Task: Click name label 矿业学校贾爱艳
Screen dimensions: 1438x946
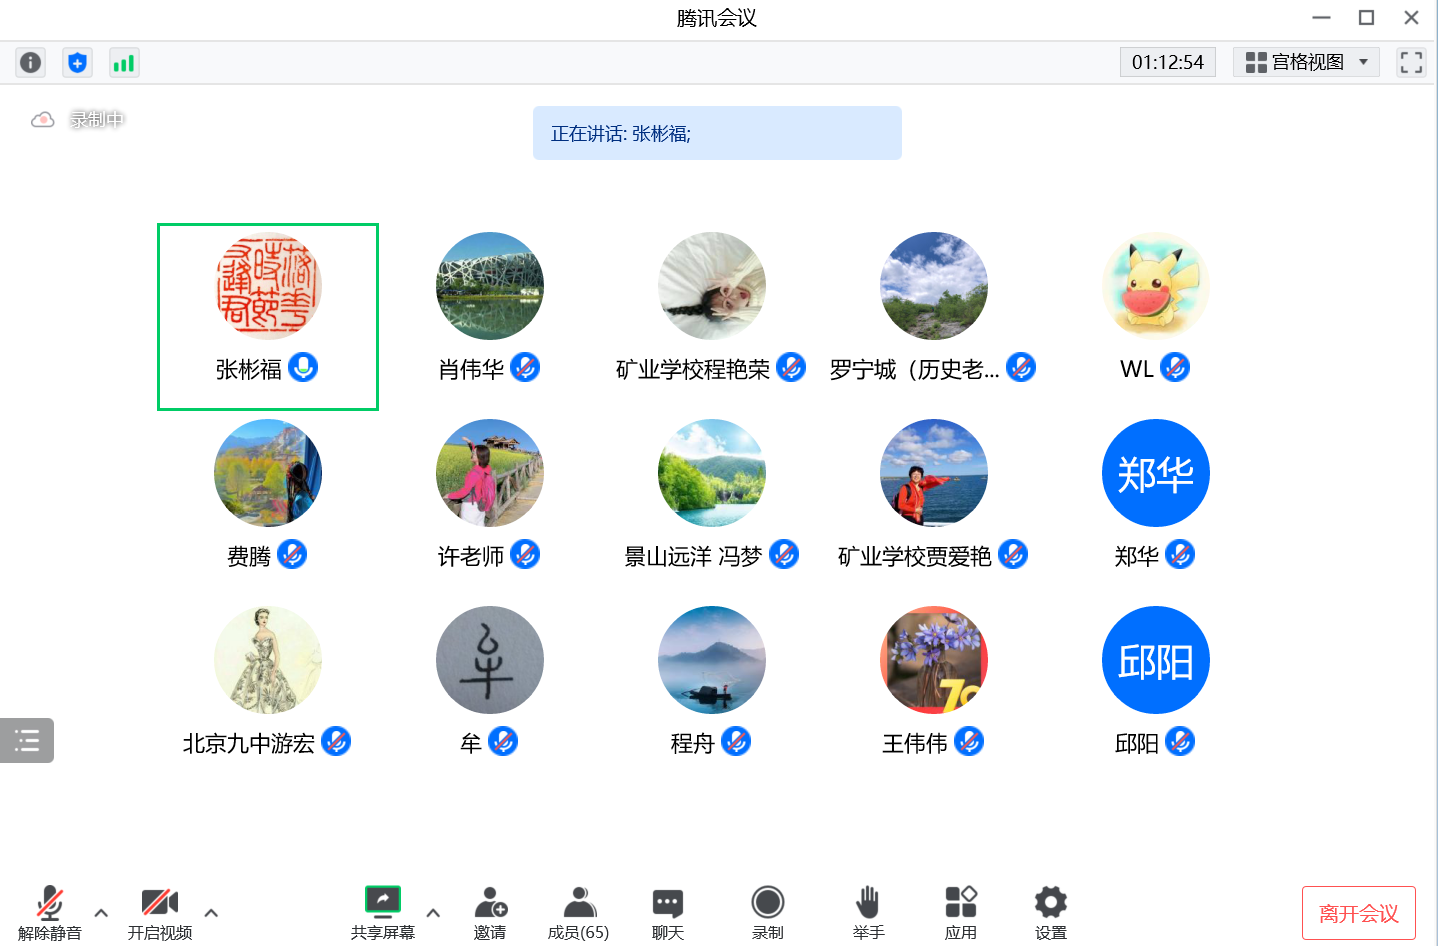Action: (914, 557)
